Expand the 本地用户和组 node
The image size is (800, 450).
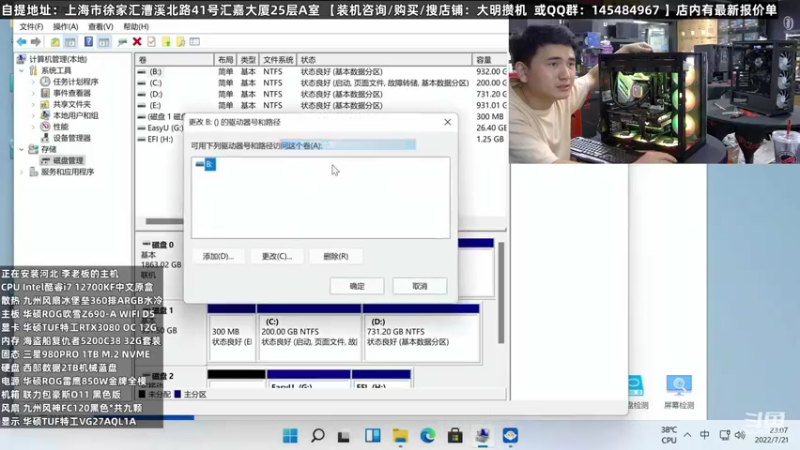pos(33,115)
